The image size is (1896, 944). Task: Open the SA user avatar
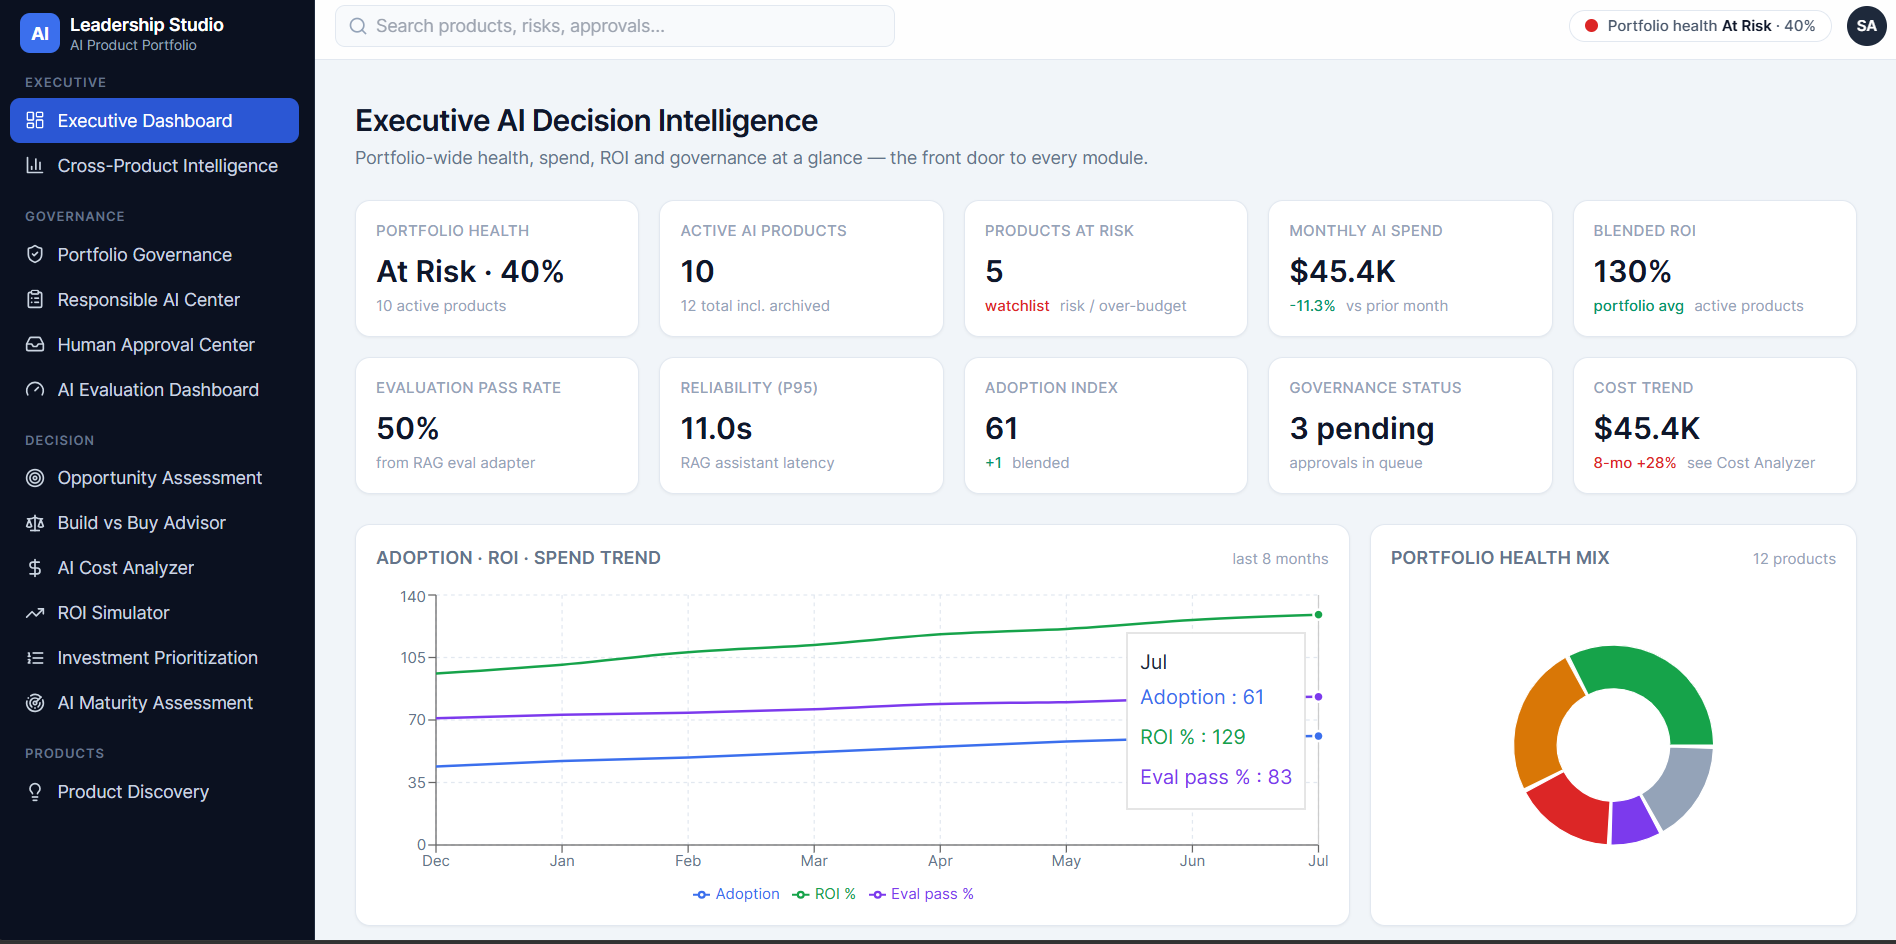pyautogui.click(x=1866, y=26)
